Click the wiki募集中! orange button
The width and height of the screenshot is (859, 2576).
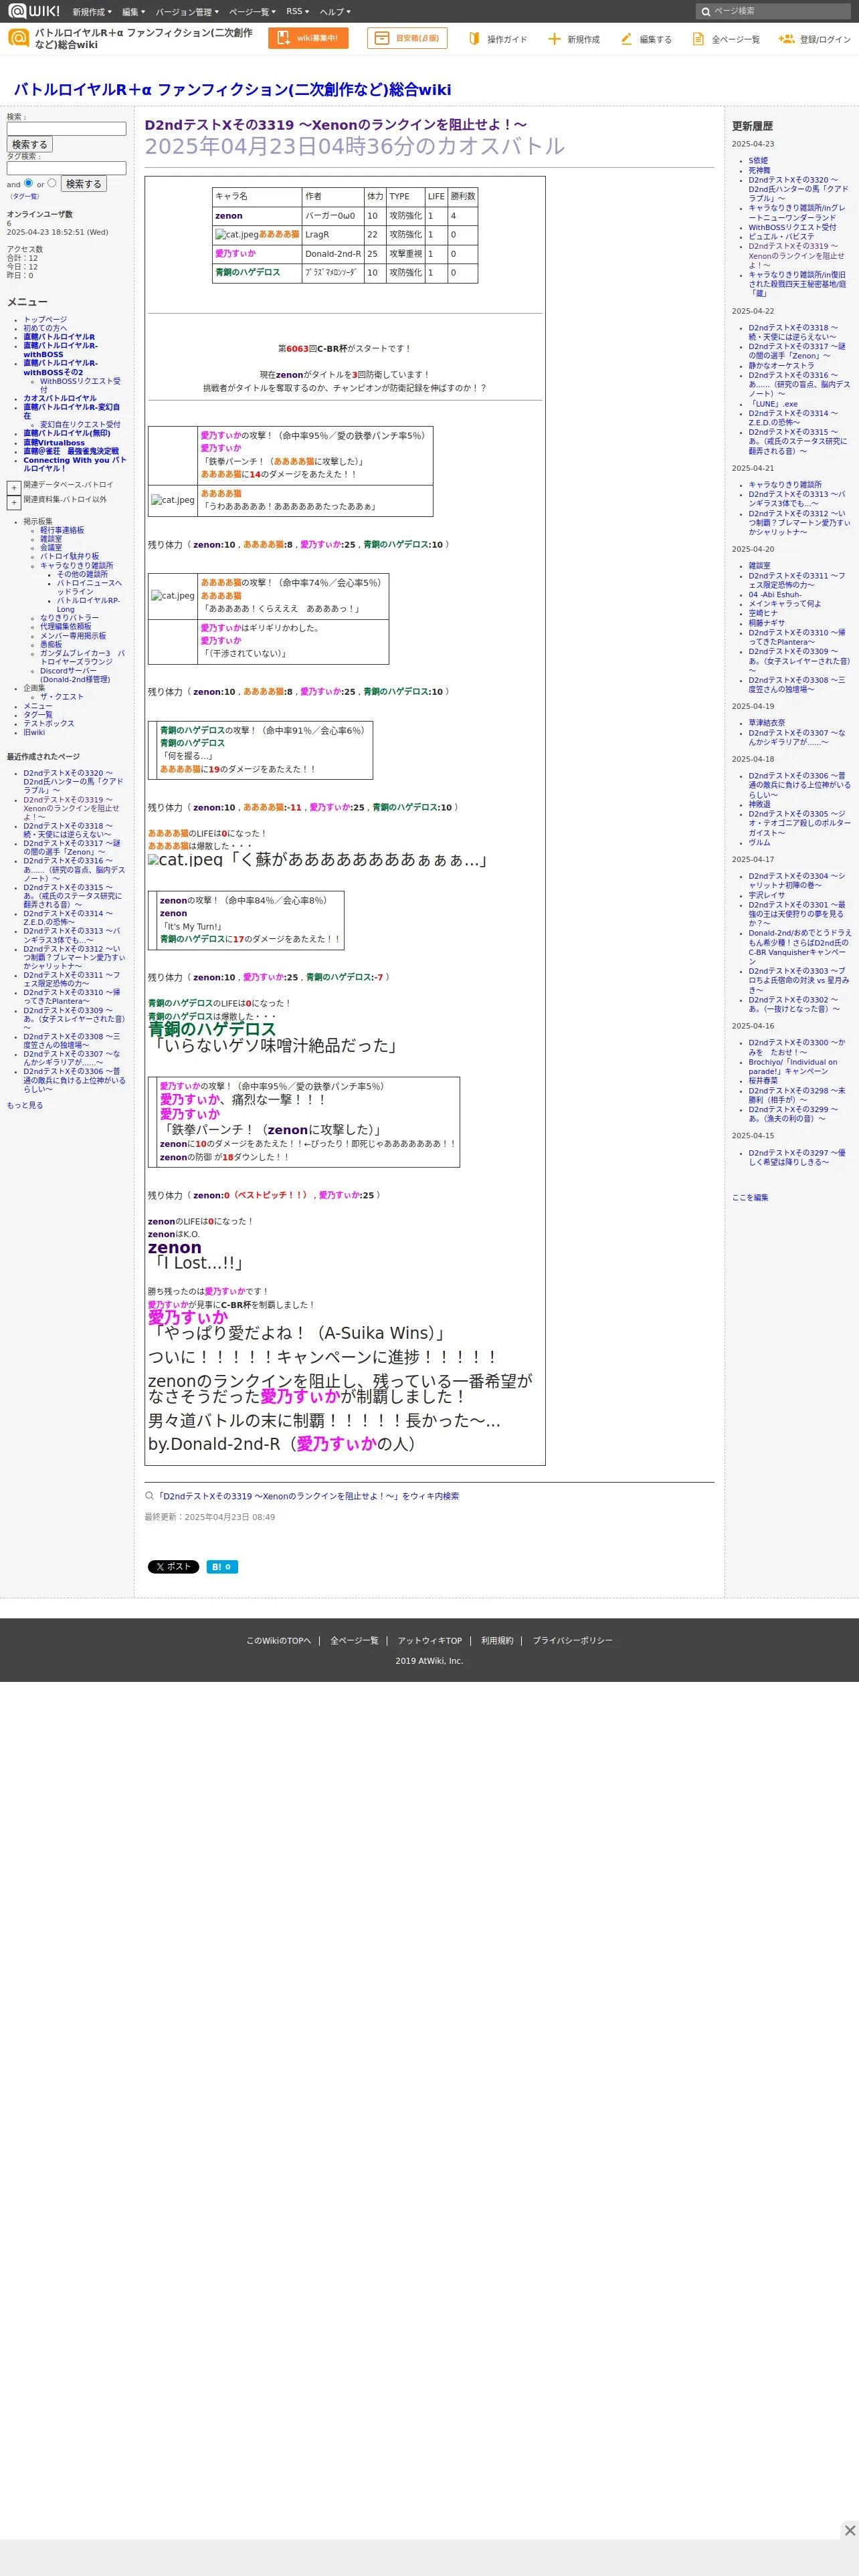(308, 38)
